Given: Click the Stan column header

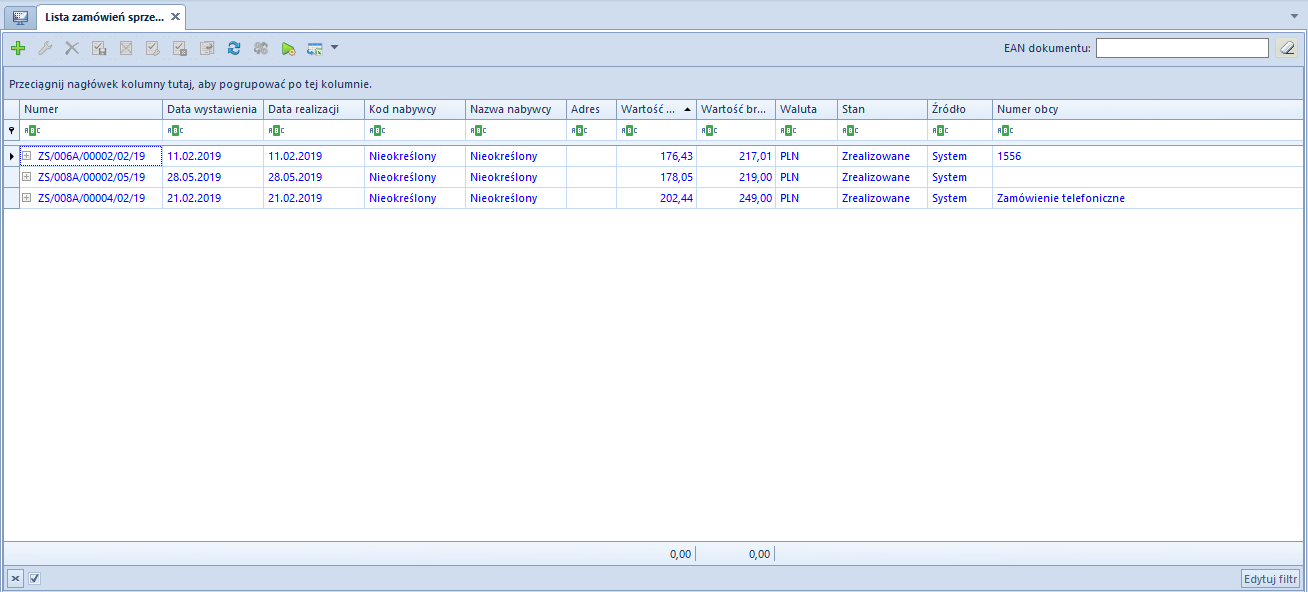Looking at the screenshot, I should coord(882,109).
